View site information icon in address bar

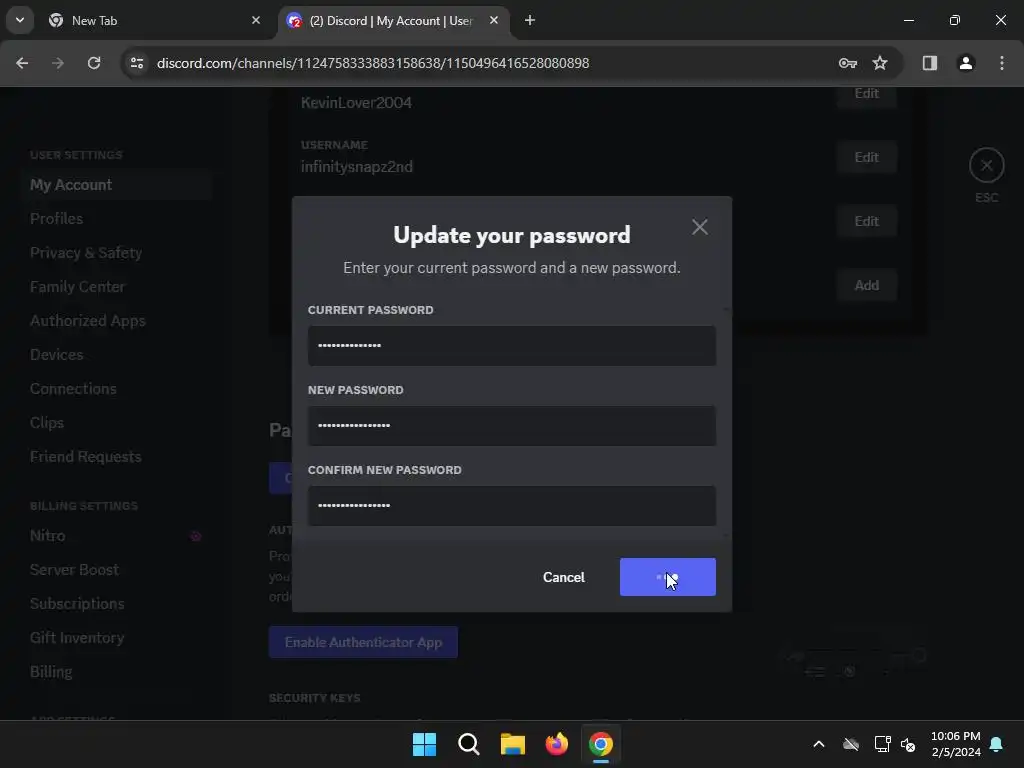[136, 63]
